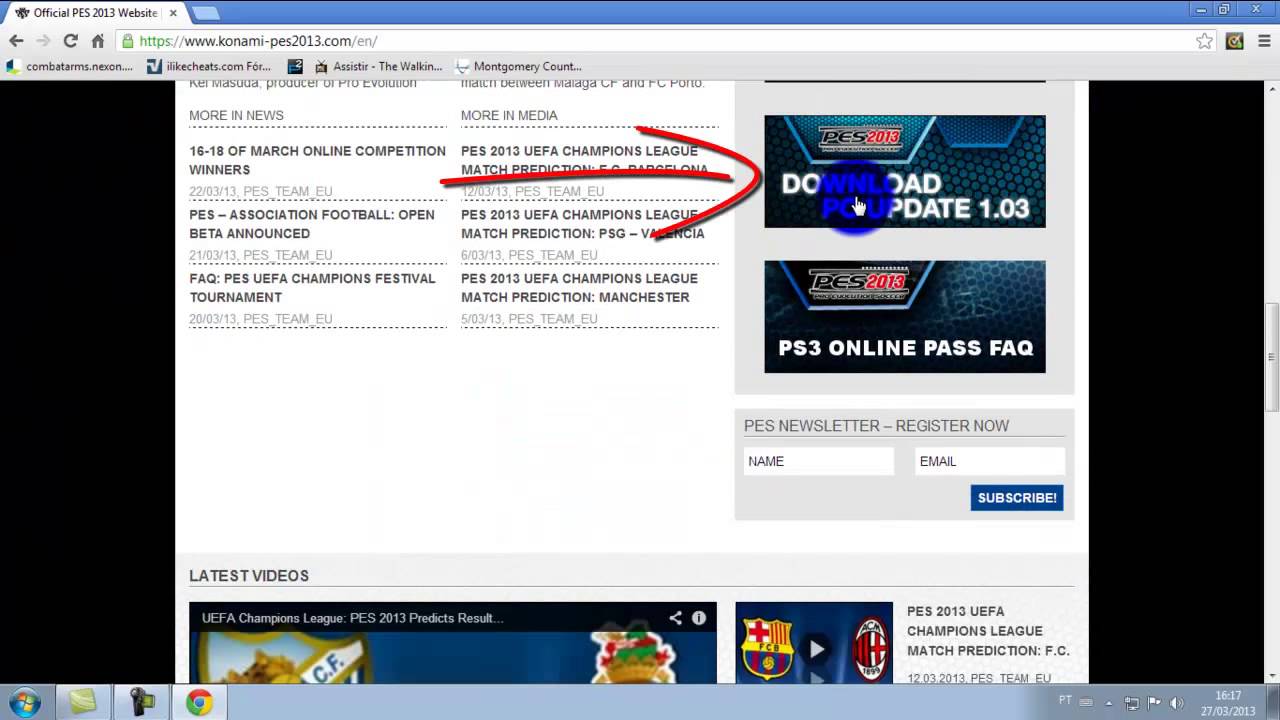Screen dimensions: 1280x720
Task: Click the Download PC Update 1.03 banner
Action: point(905,172)
